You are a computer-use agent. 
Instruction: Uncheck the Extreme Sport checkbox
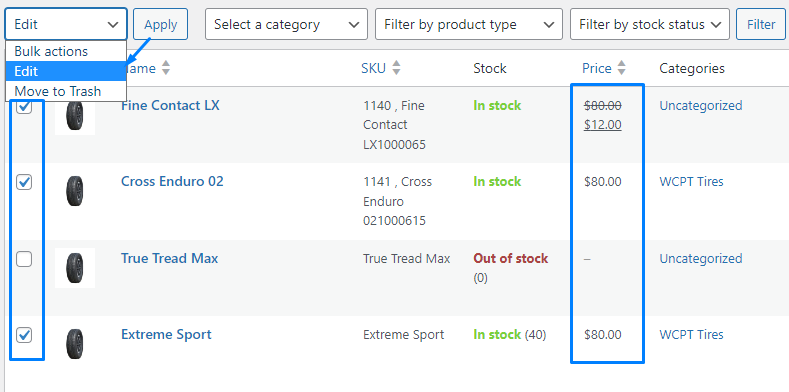click(x=24, y=335)
